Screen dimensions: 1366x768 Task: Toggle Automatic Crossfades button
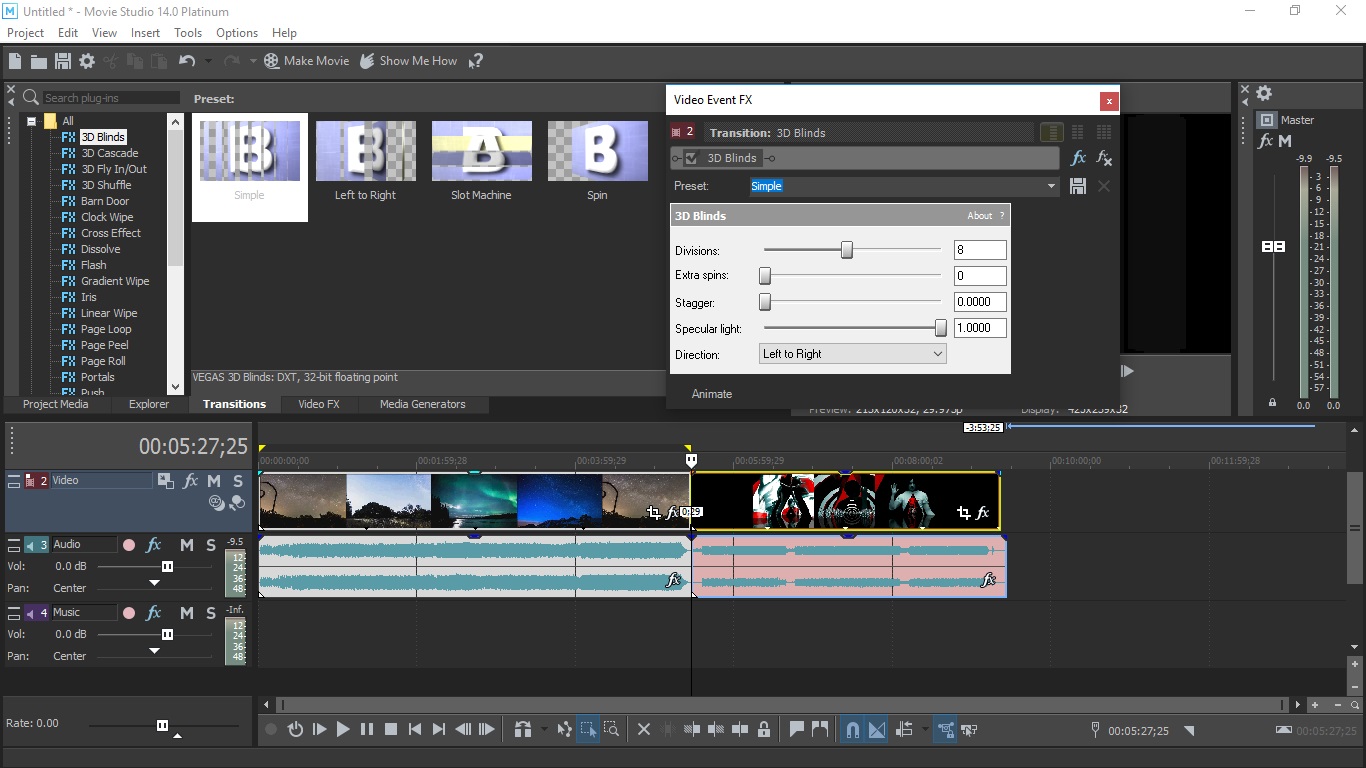tap(877, 730)
